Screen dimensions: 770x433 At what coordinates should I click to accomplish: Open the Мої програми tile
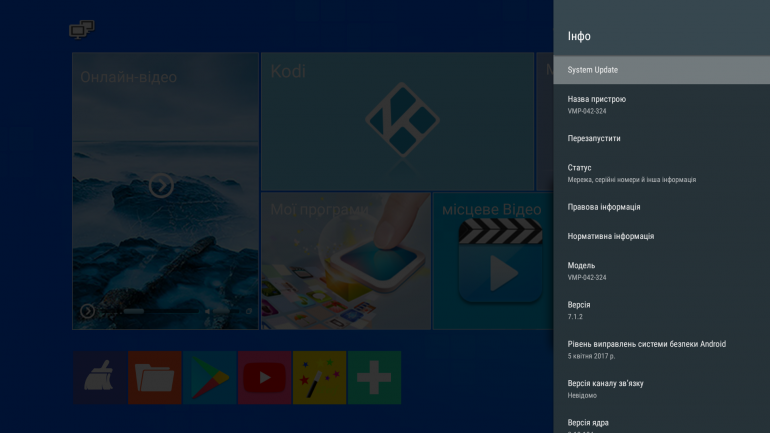(346, 261)
